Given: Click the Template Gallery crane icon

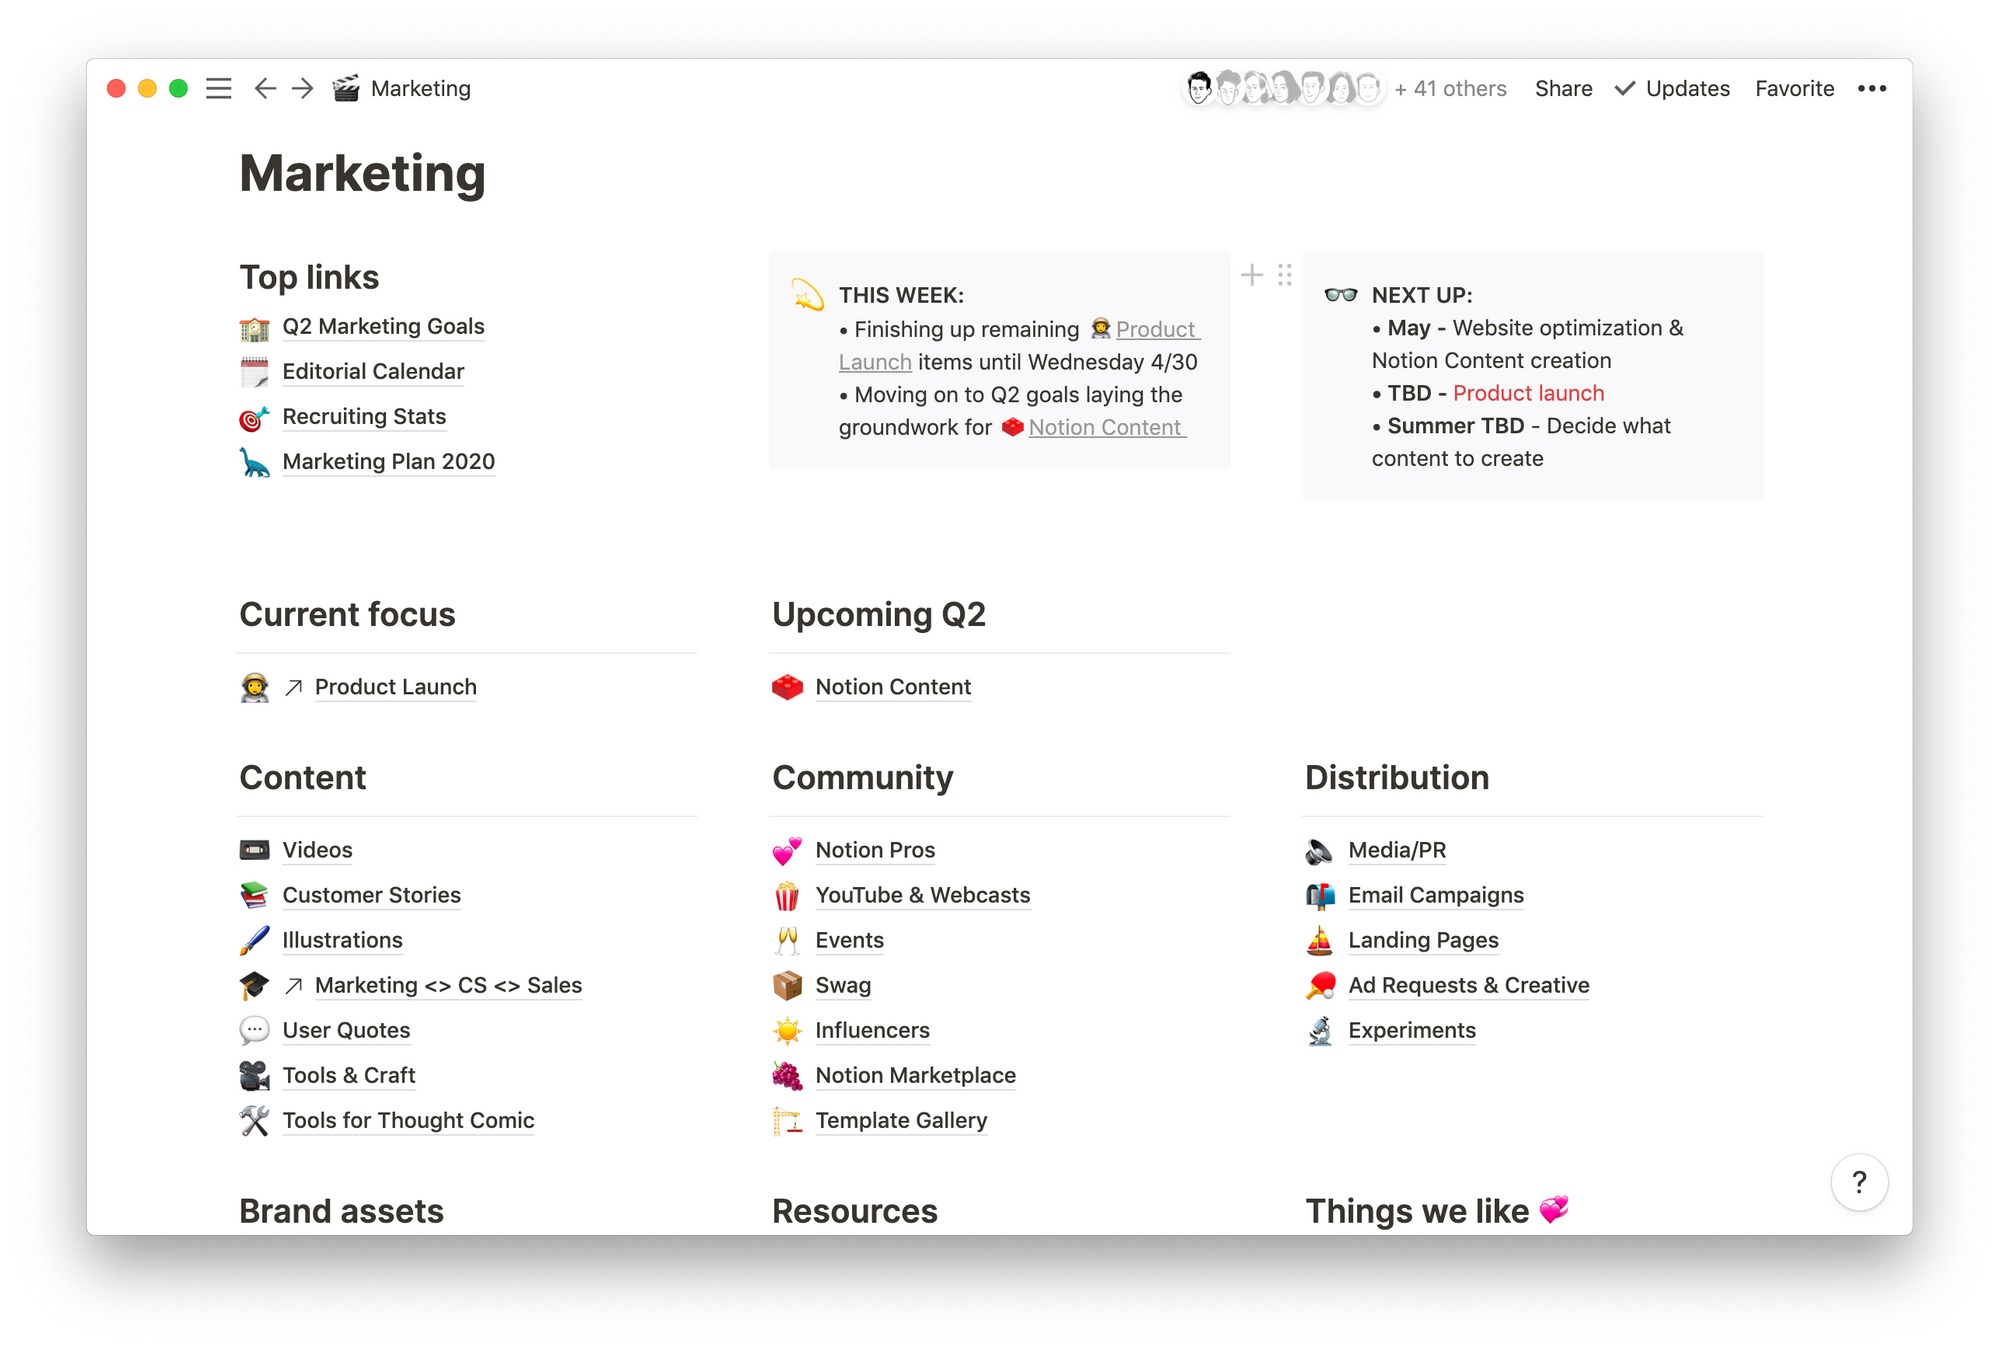Looking at the screenshot, I should point(787,1120).
